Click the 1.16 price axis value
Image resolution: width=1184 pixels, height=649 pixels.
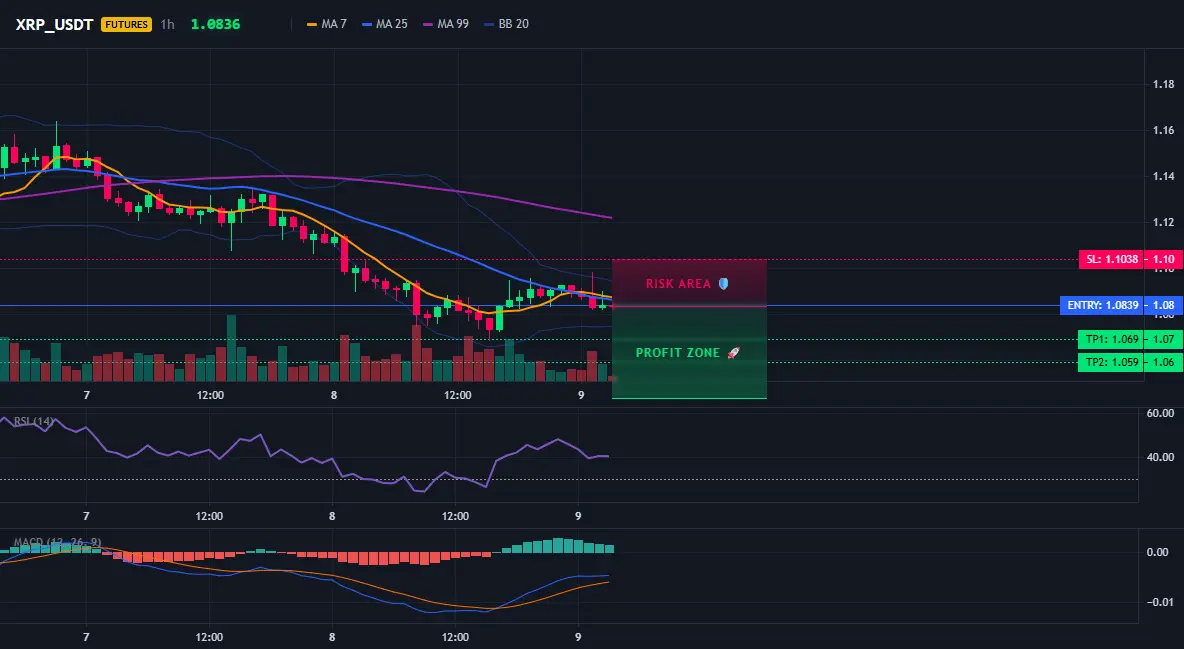[x=1164, y=130]
